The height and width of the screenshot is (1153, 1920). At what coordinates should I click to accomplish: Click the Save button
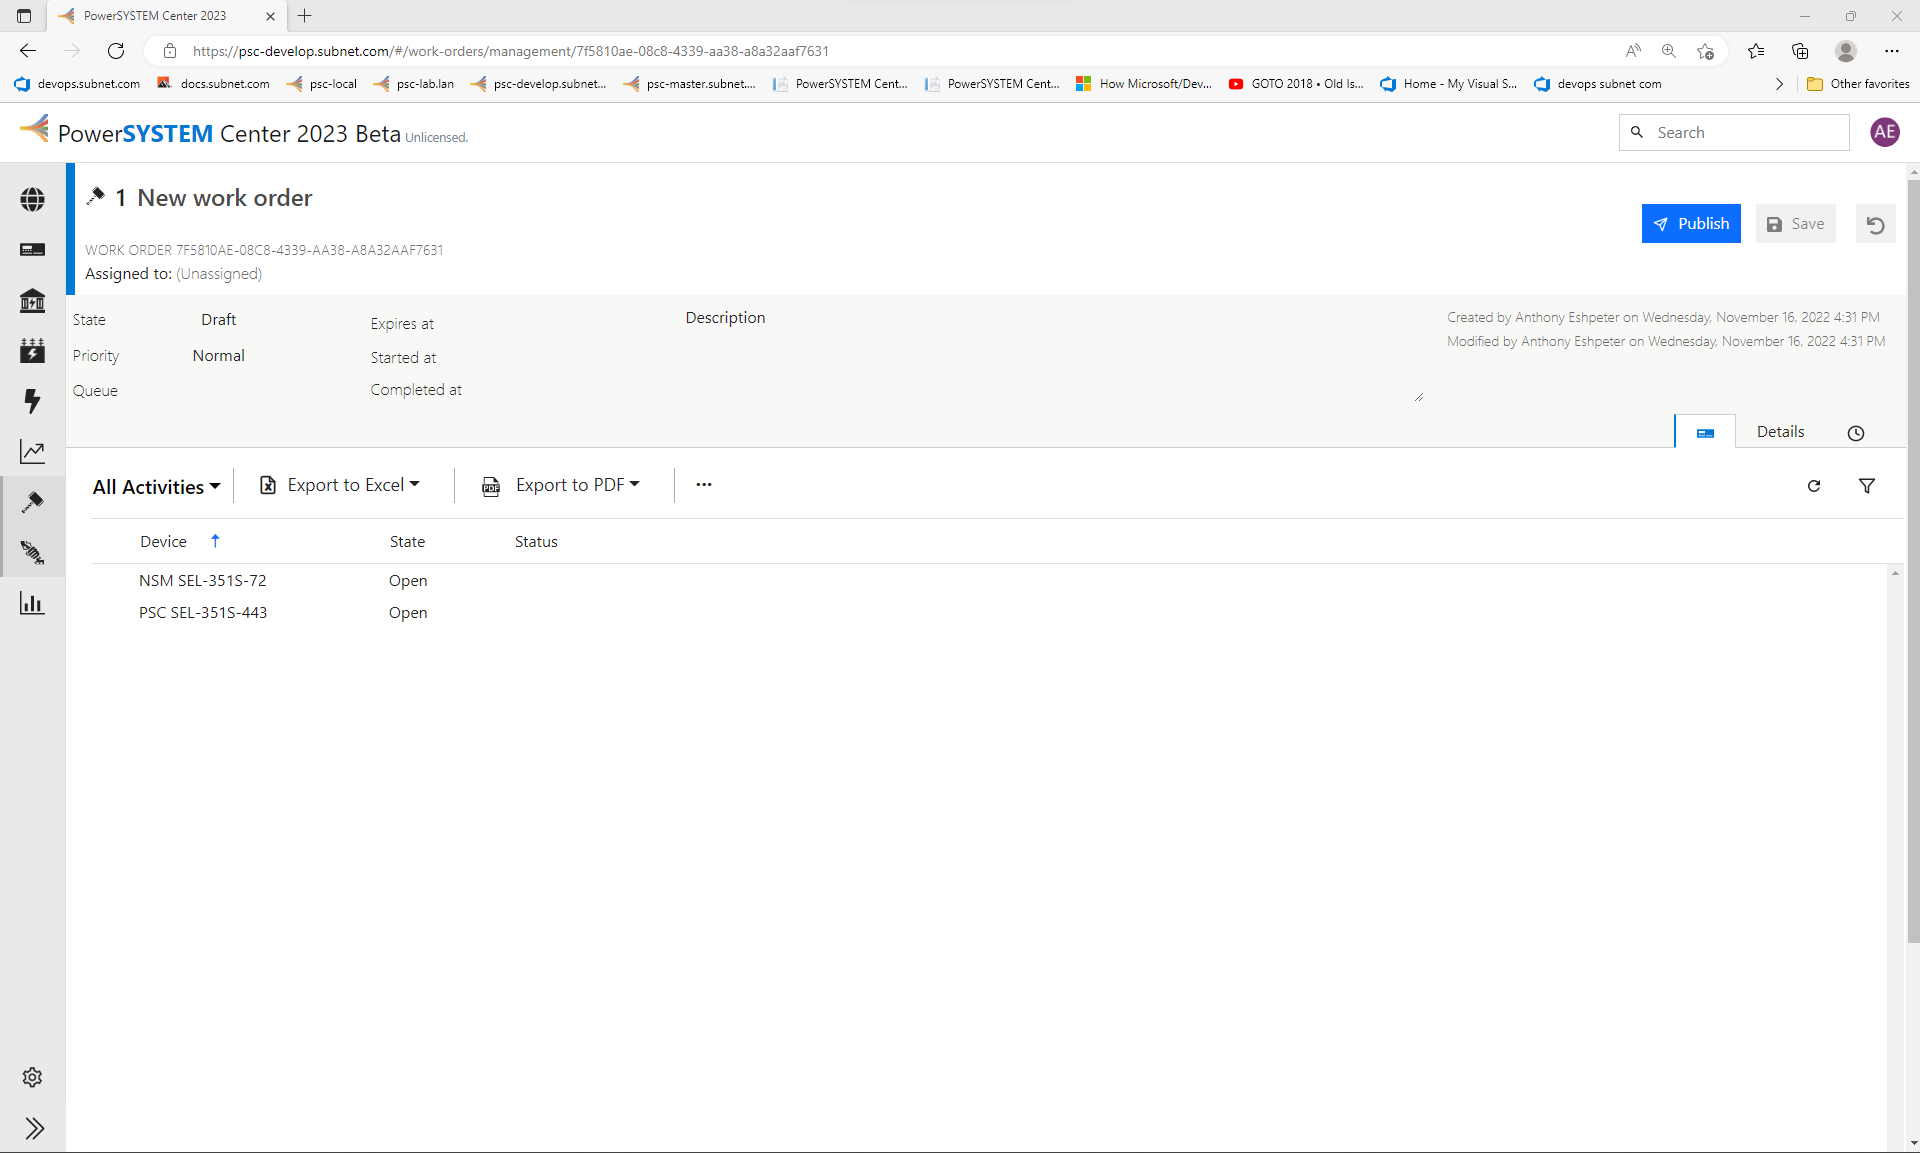pos(1795,224)
